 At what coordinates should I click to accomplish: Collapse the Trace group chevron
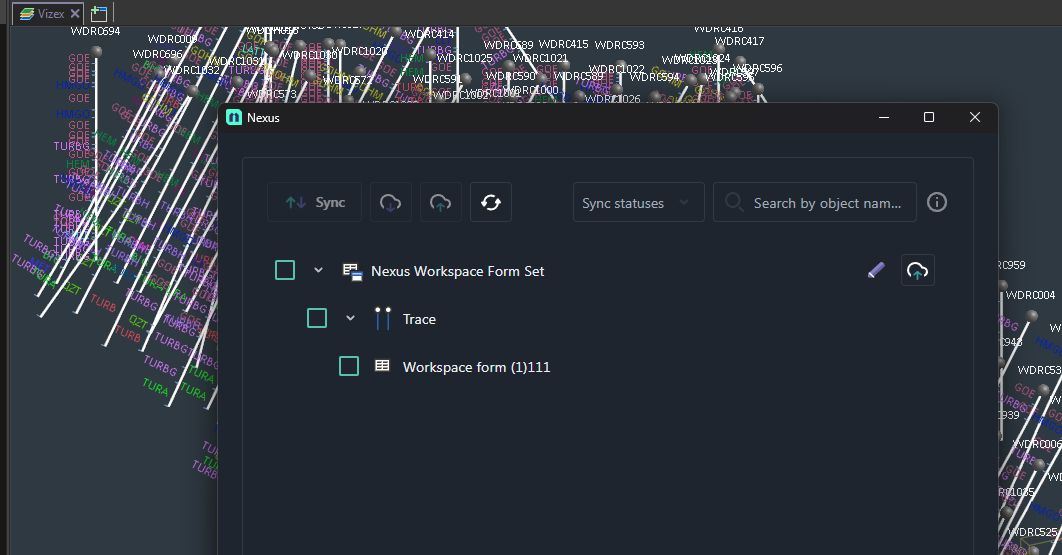pos(351,318)
